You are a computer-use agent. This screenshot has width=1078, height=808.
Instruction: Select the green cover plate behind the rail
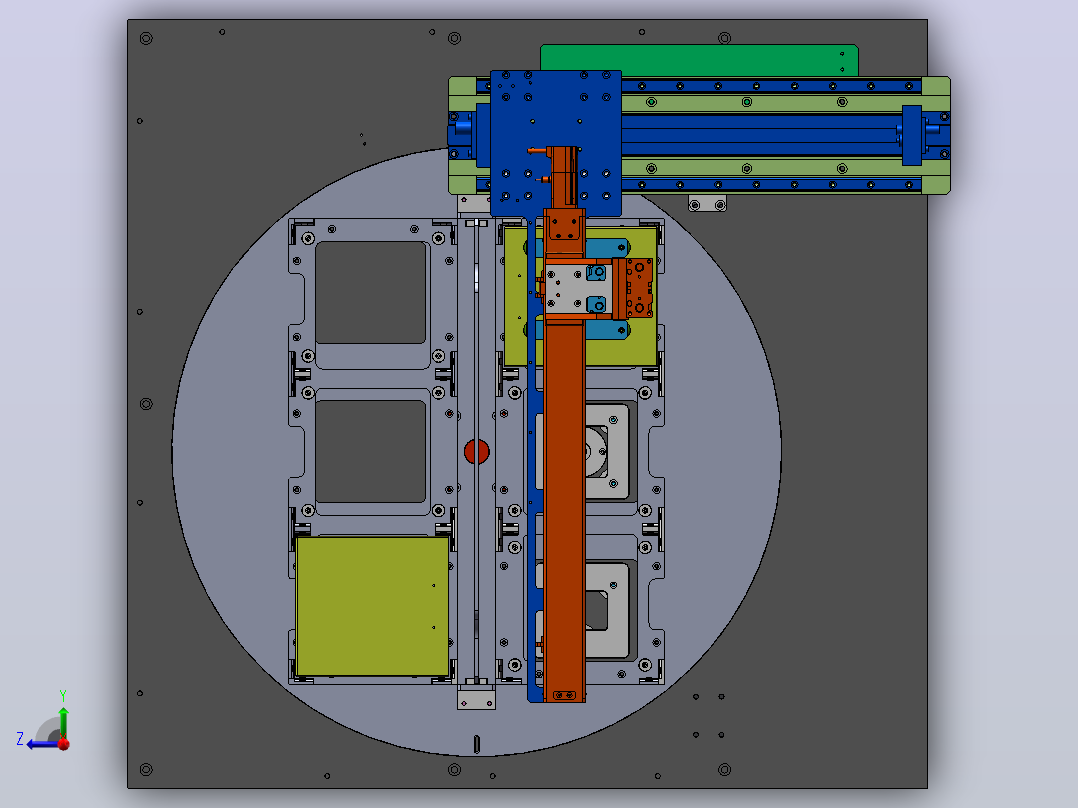click(x=699, y=61)
